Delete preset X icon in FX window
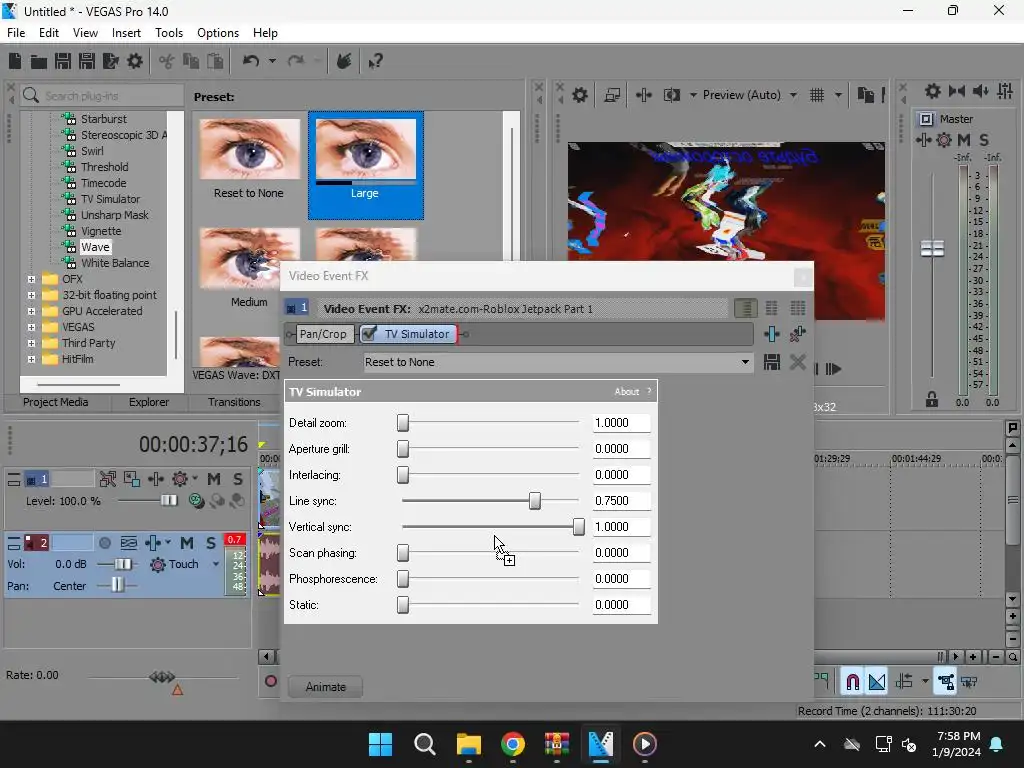This screenshot has height=768, width=1024. 797,362
